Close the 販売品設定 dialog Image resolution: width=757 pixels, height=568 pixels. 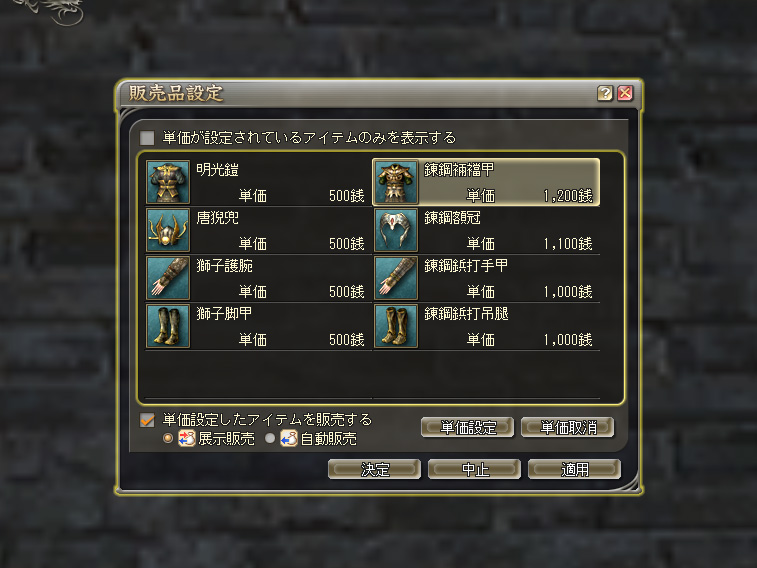tap(625, 93)
